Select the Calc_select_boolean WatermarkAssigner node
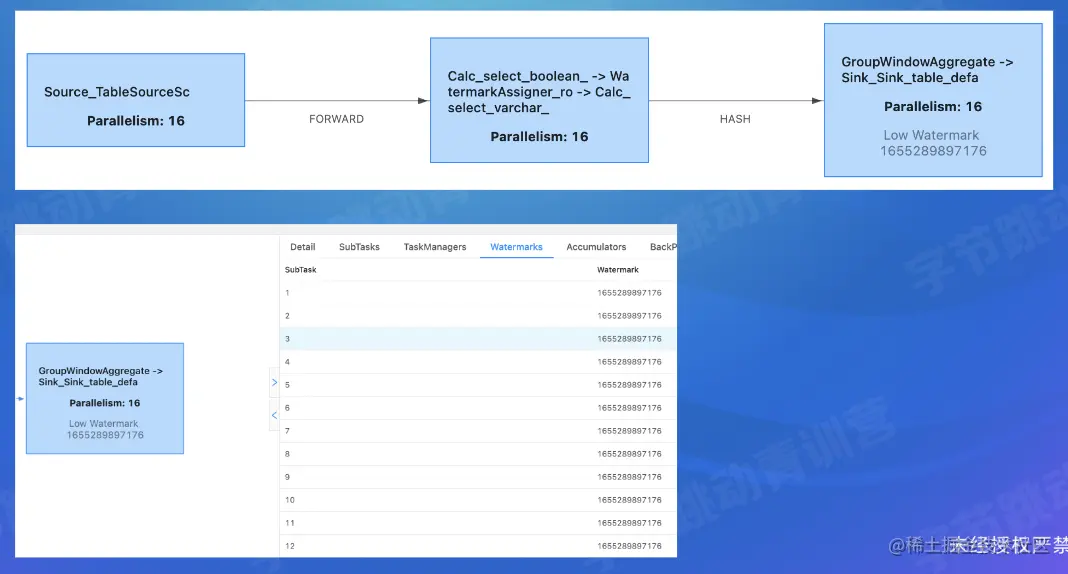The width and height of the screenshot is (1068, 574). click(x=539, y=100)
